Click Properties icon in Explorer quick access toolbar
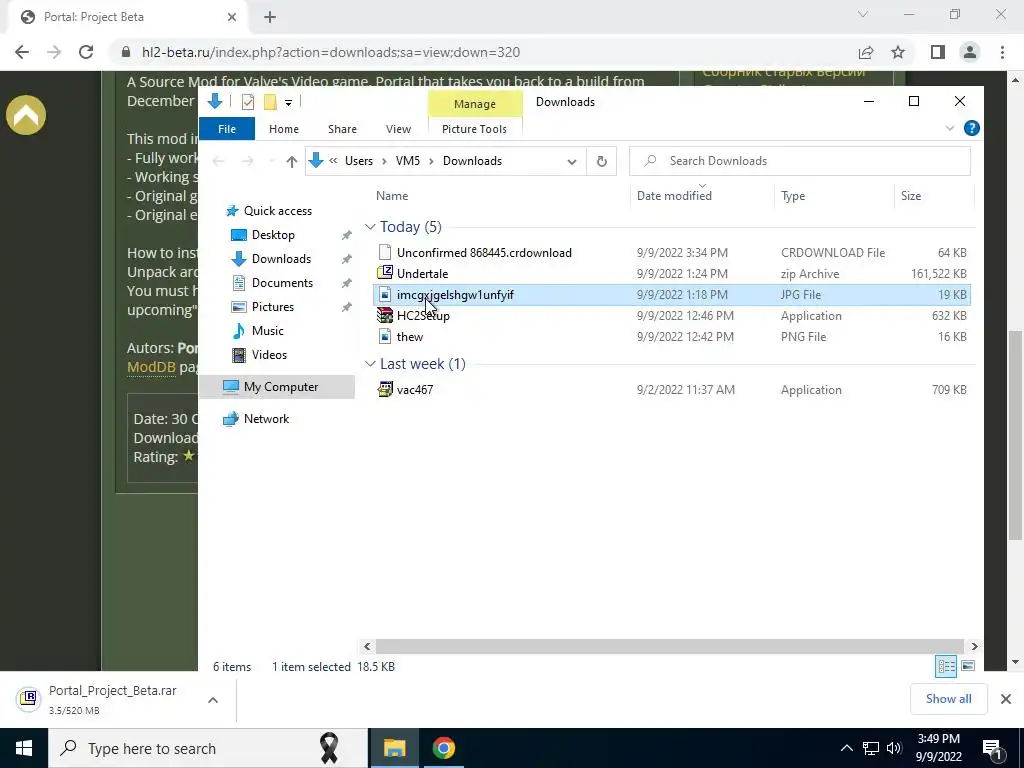The height and width of the screenshot is (768, 1024). [x=248, y=102]
